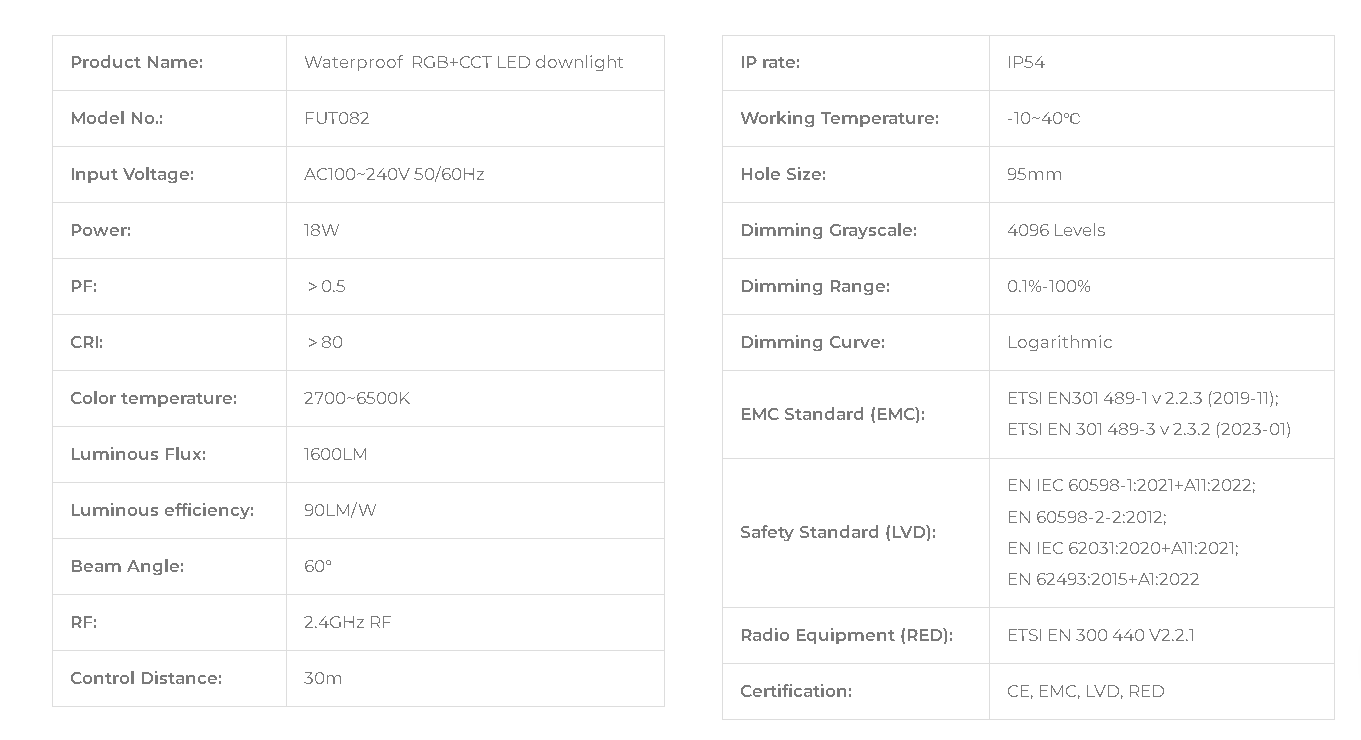Select the ETSI EN 301 489-3 standard line

1149,429
